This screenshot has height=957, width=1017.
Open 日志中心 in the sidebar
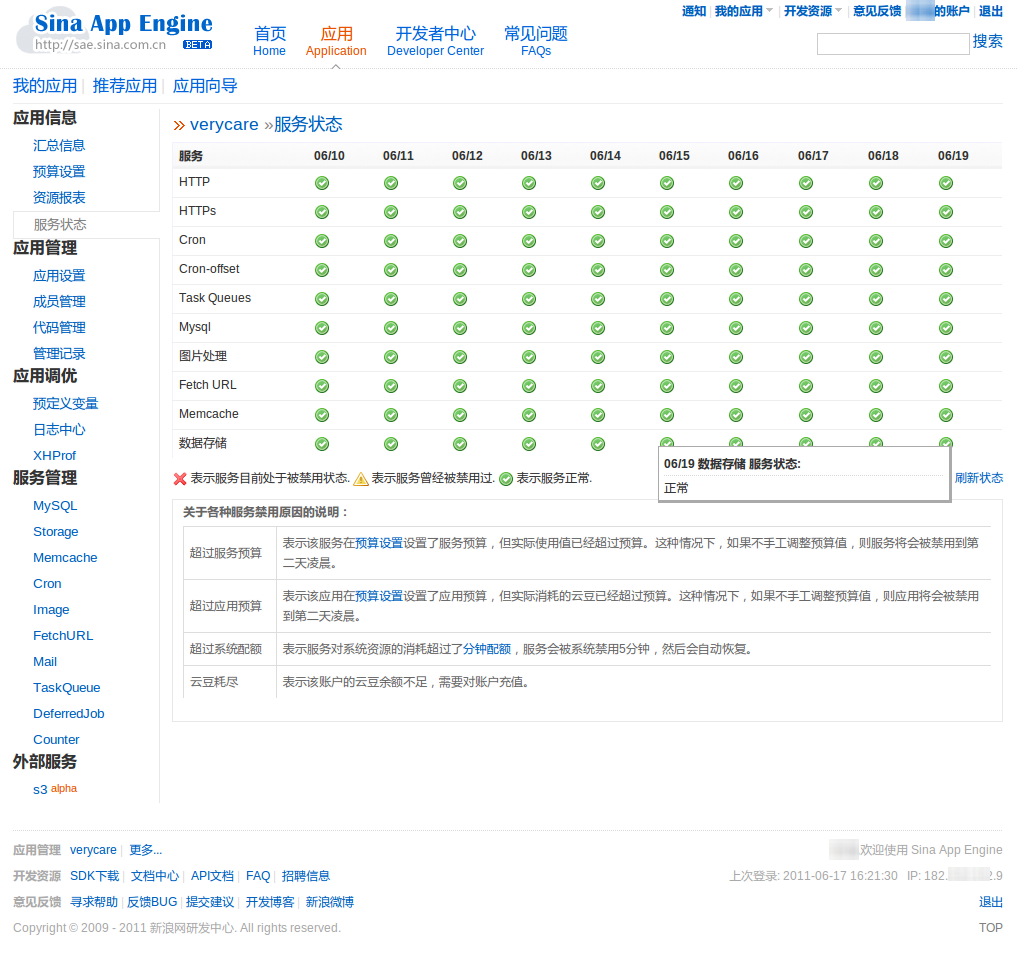tap(59, 430)
